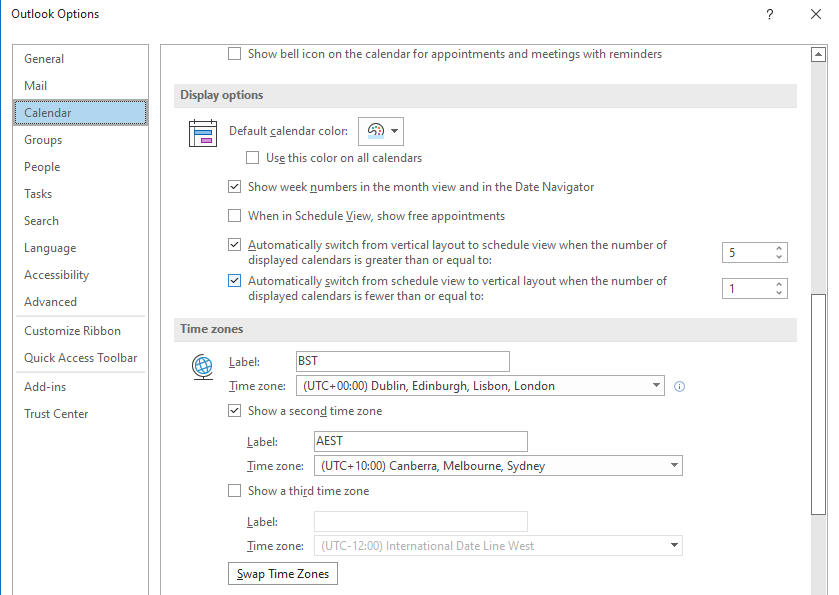Click the calendar display options icon

[203, 133]
